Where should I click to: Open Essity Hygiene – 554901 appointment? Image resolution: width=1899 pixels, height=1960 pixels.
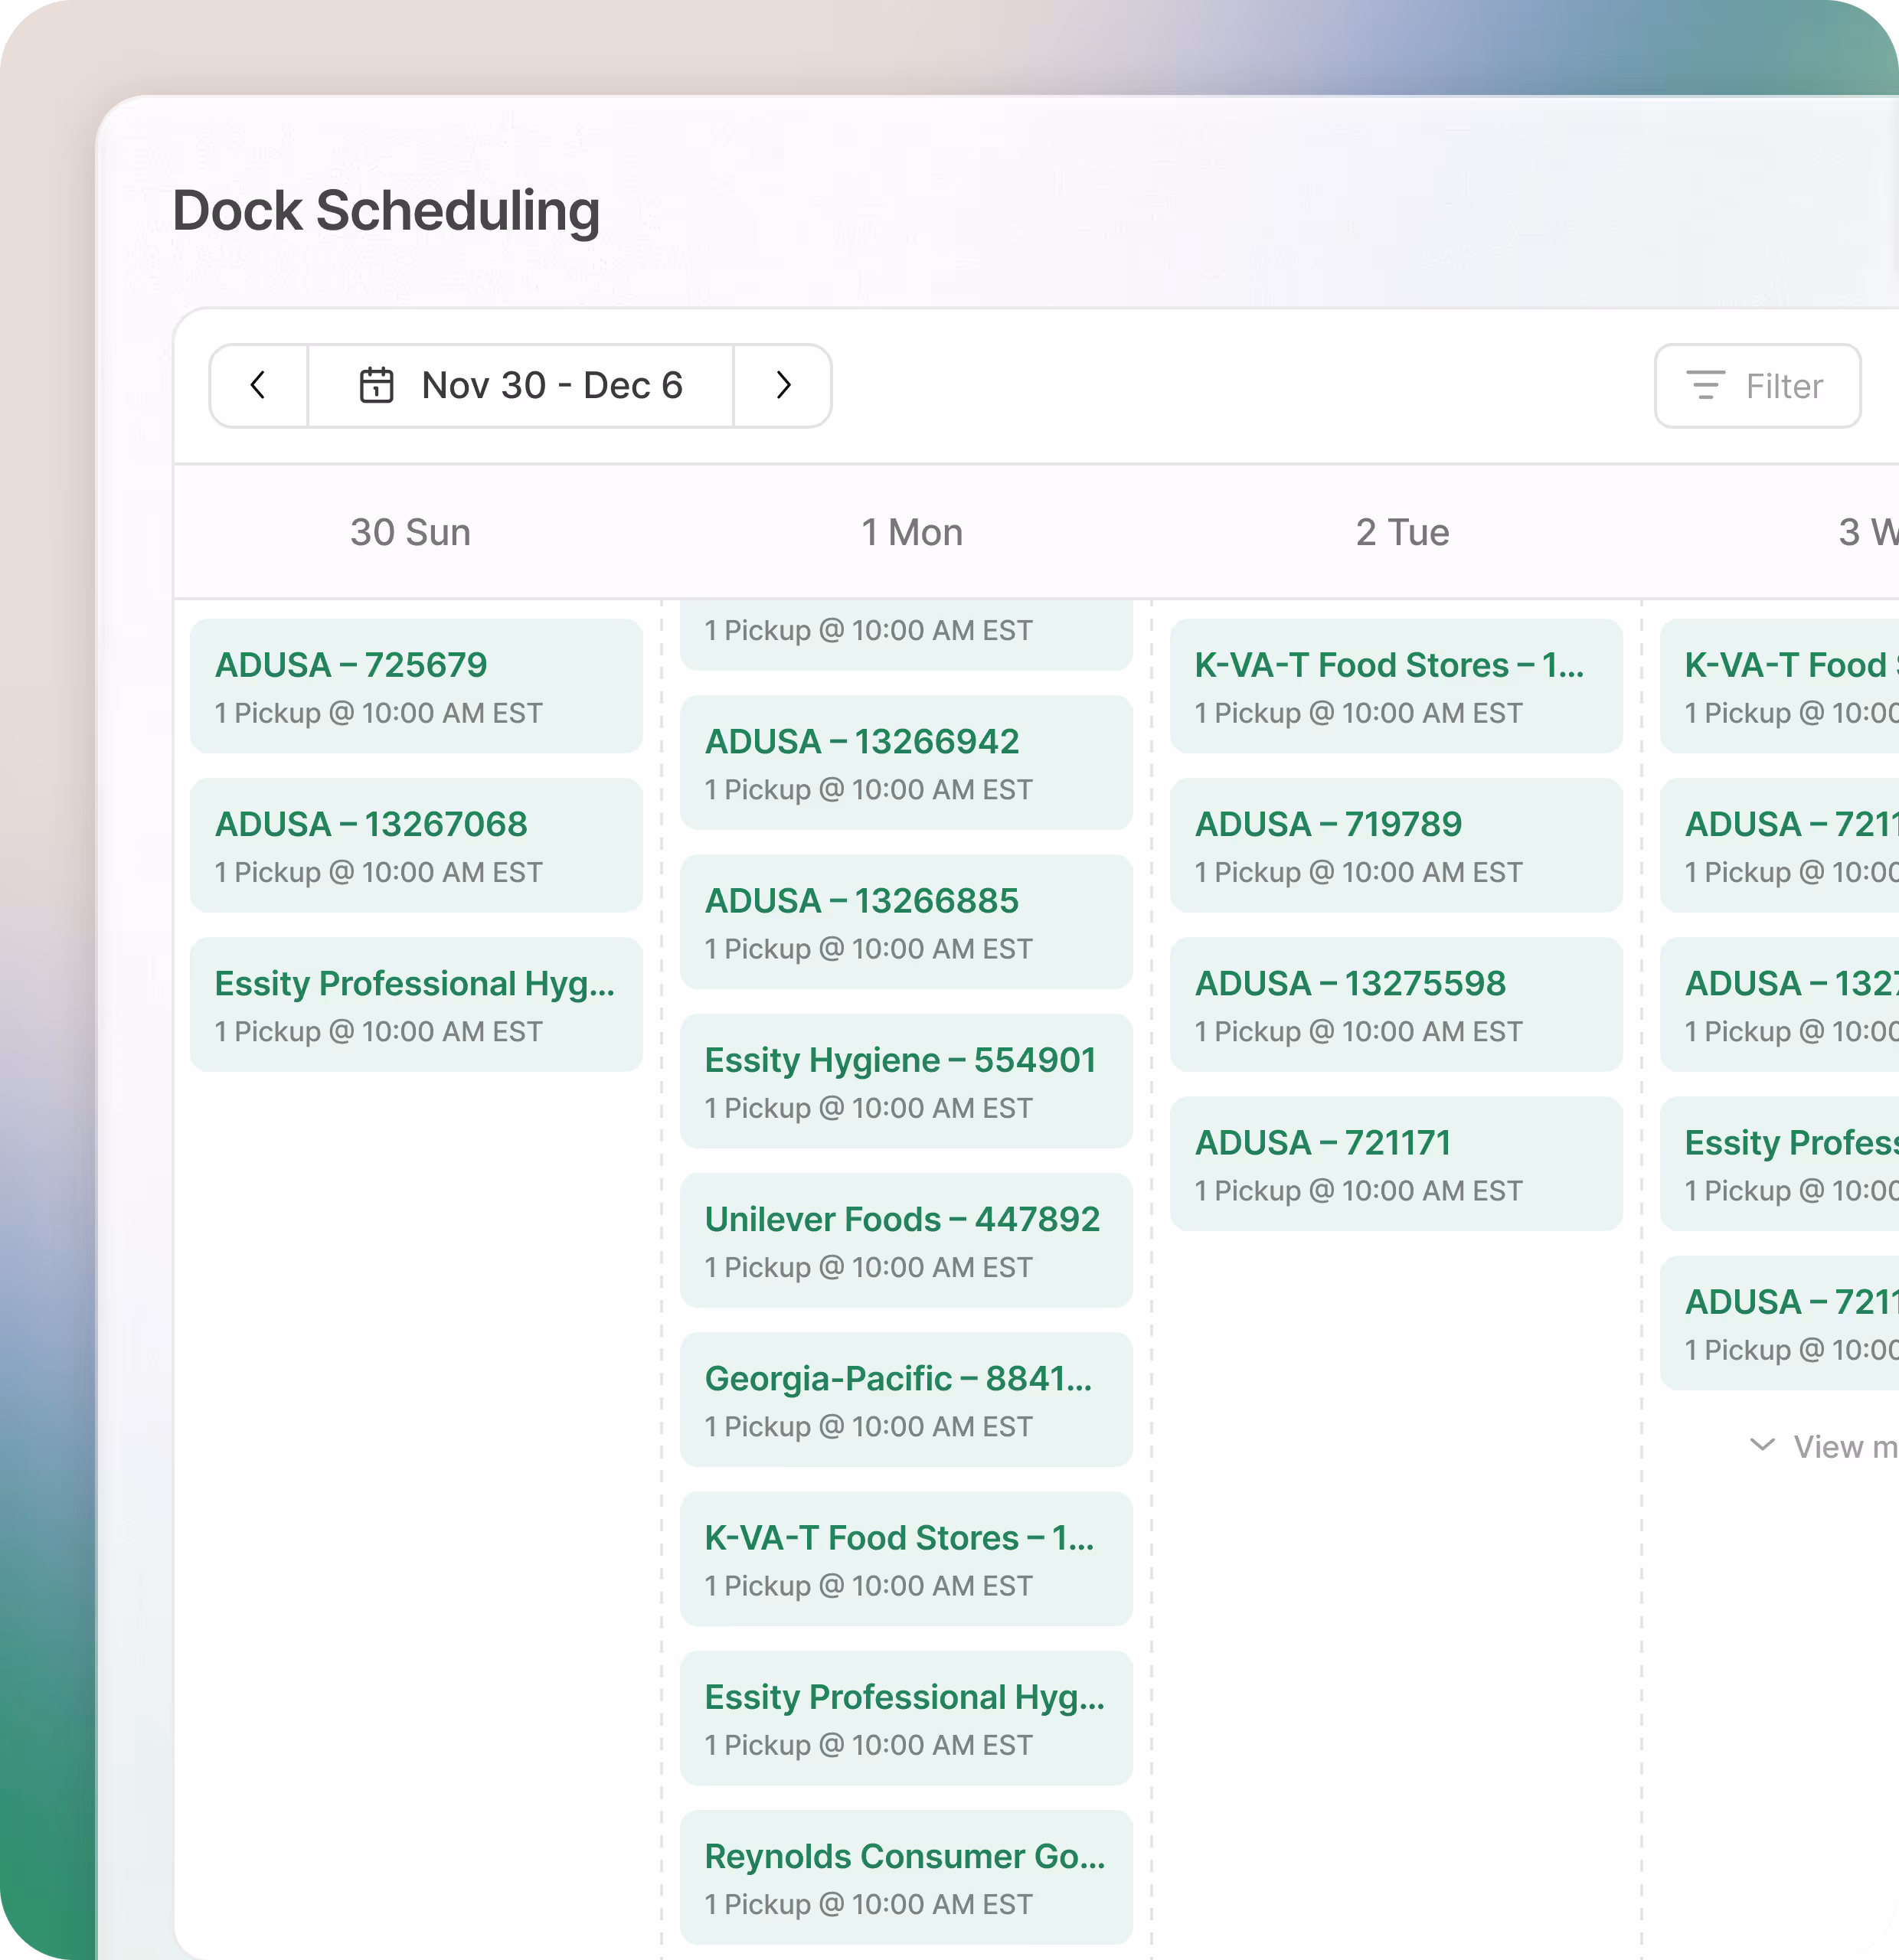click(x=906, y=1081)
